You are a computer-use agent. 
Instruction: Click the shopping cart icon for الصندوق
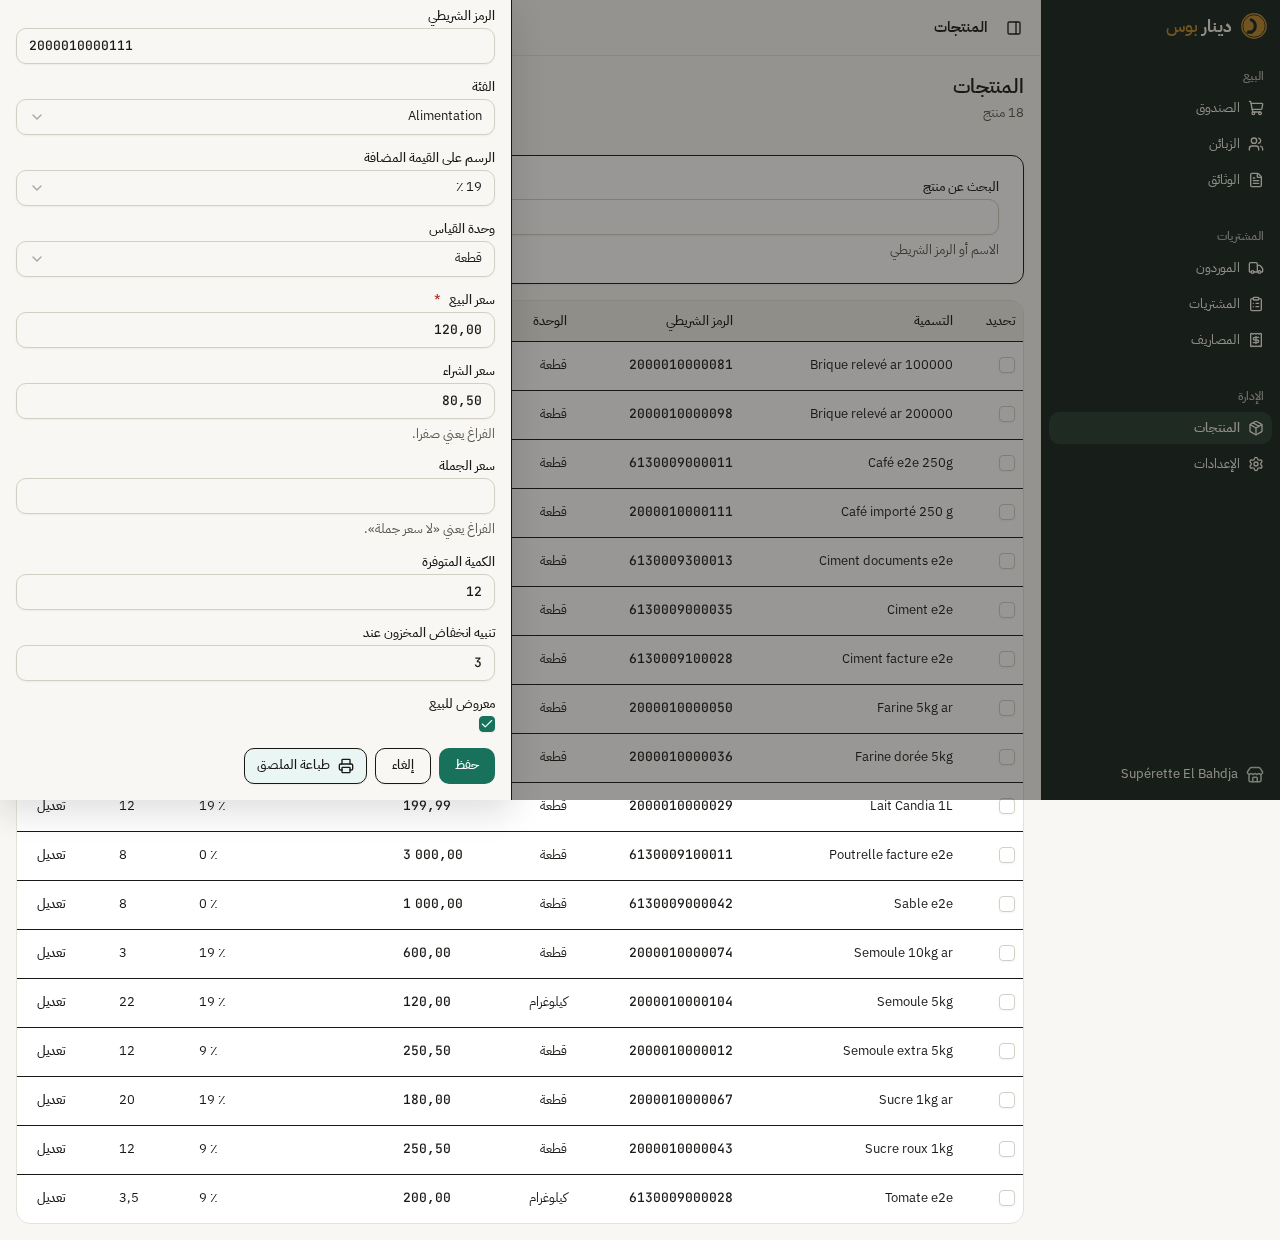coord(1256,108)
